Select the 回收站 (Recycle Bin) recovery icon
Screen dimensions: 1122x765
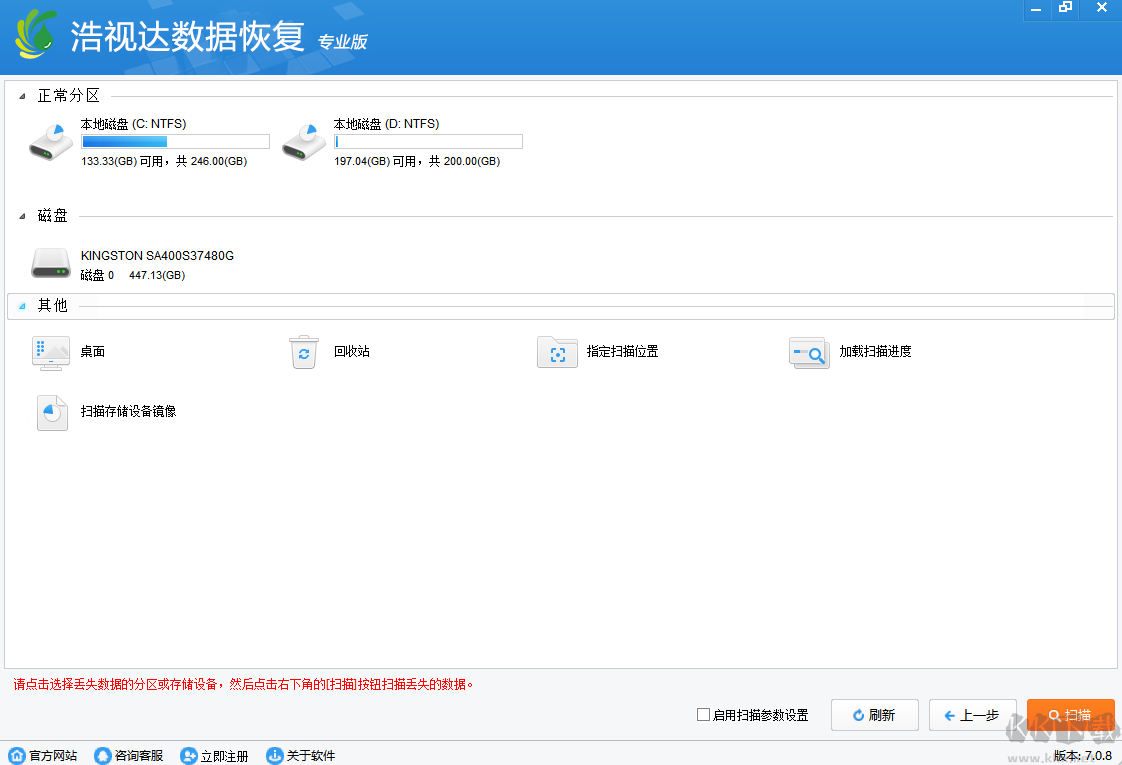coord(304,353)
